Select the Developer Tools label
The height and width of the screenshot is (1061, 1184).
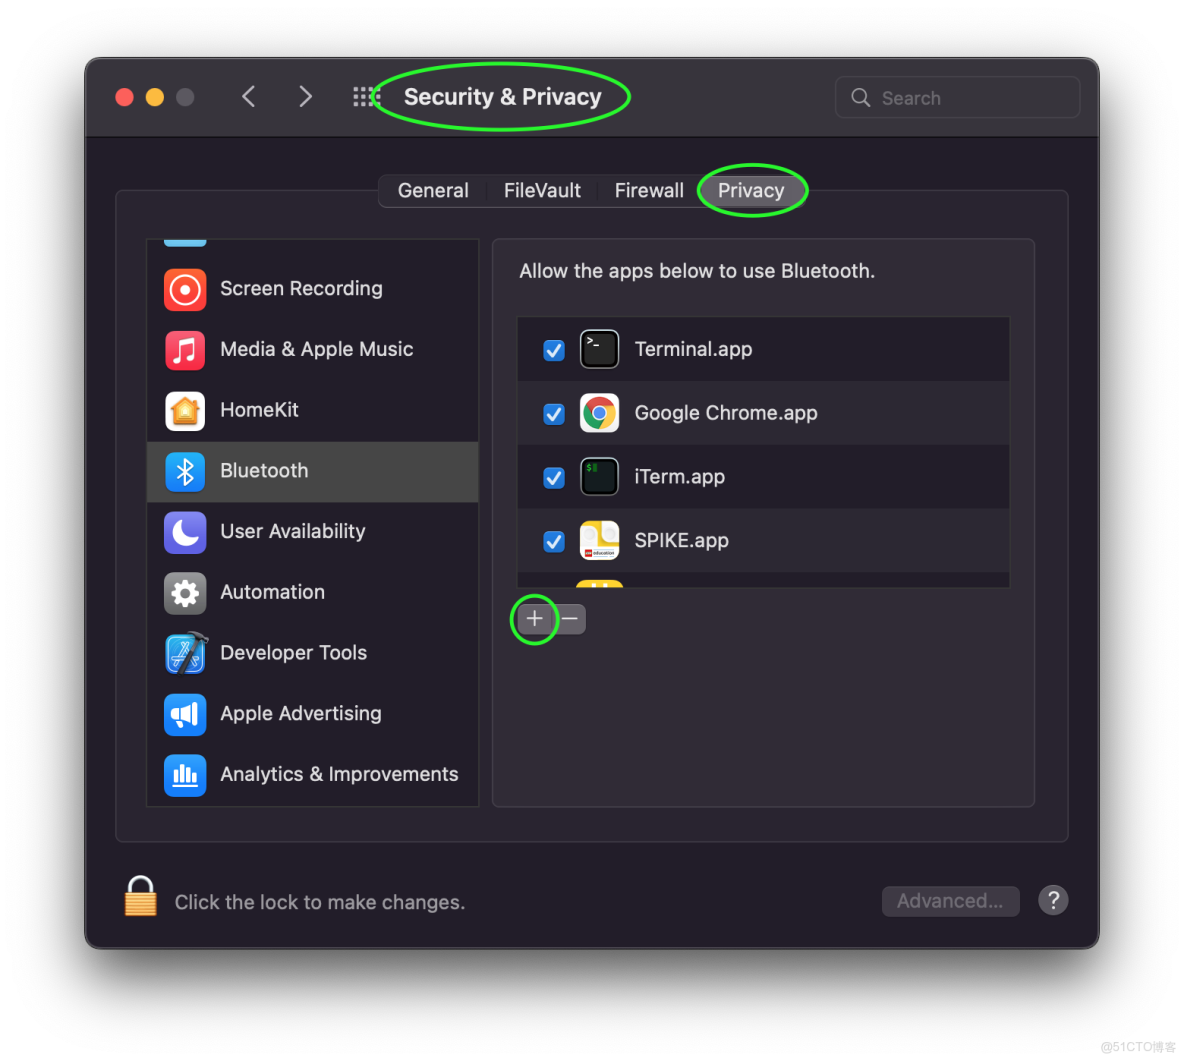tap(294, 652)
